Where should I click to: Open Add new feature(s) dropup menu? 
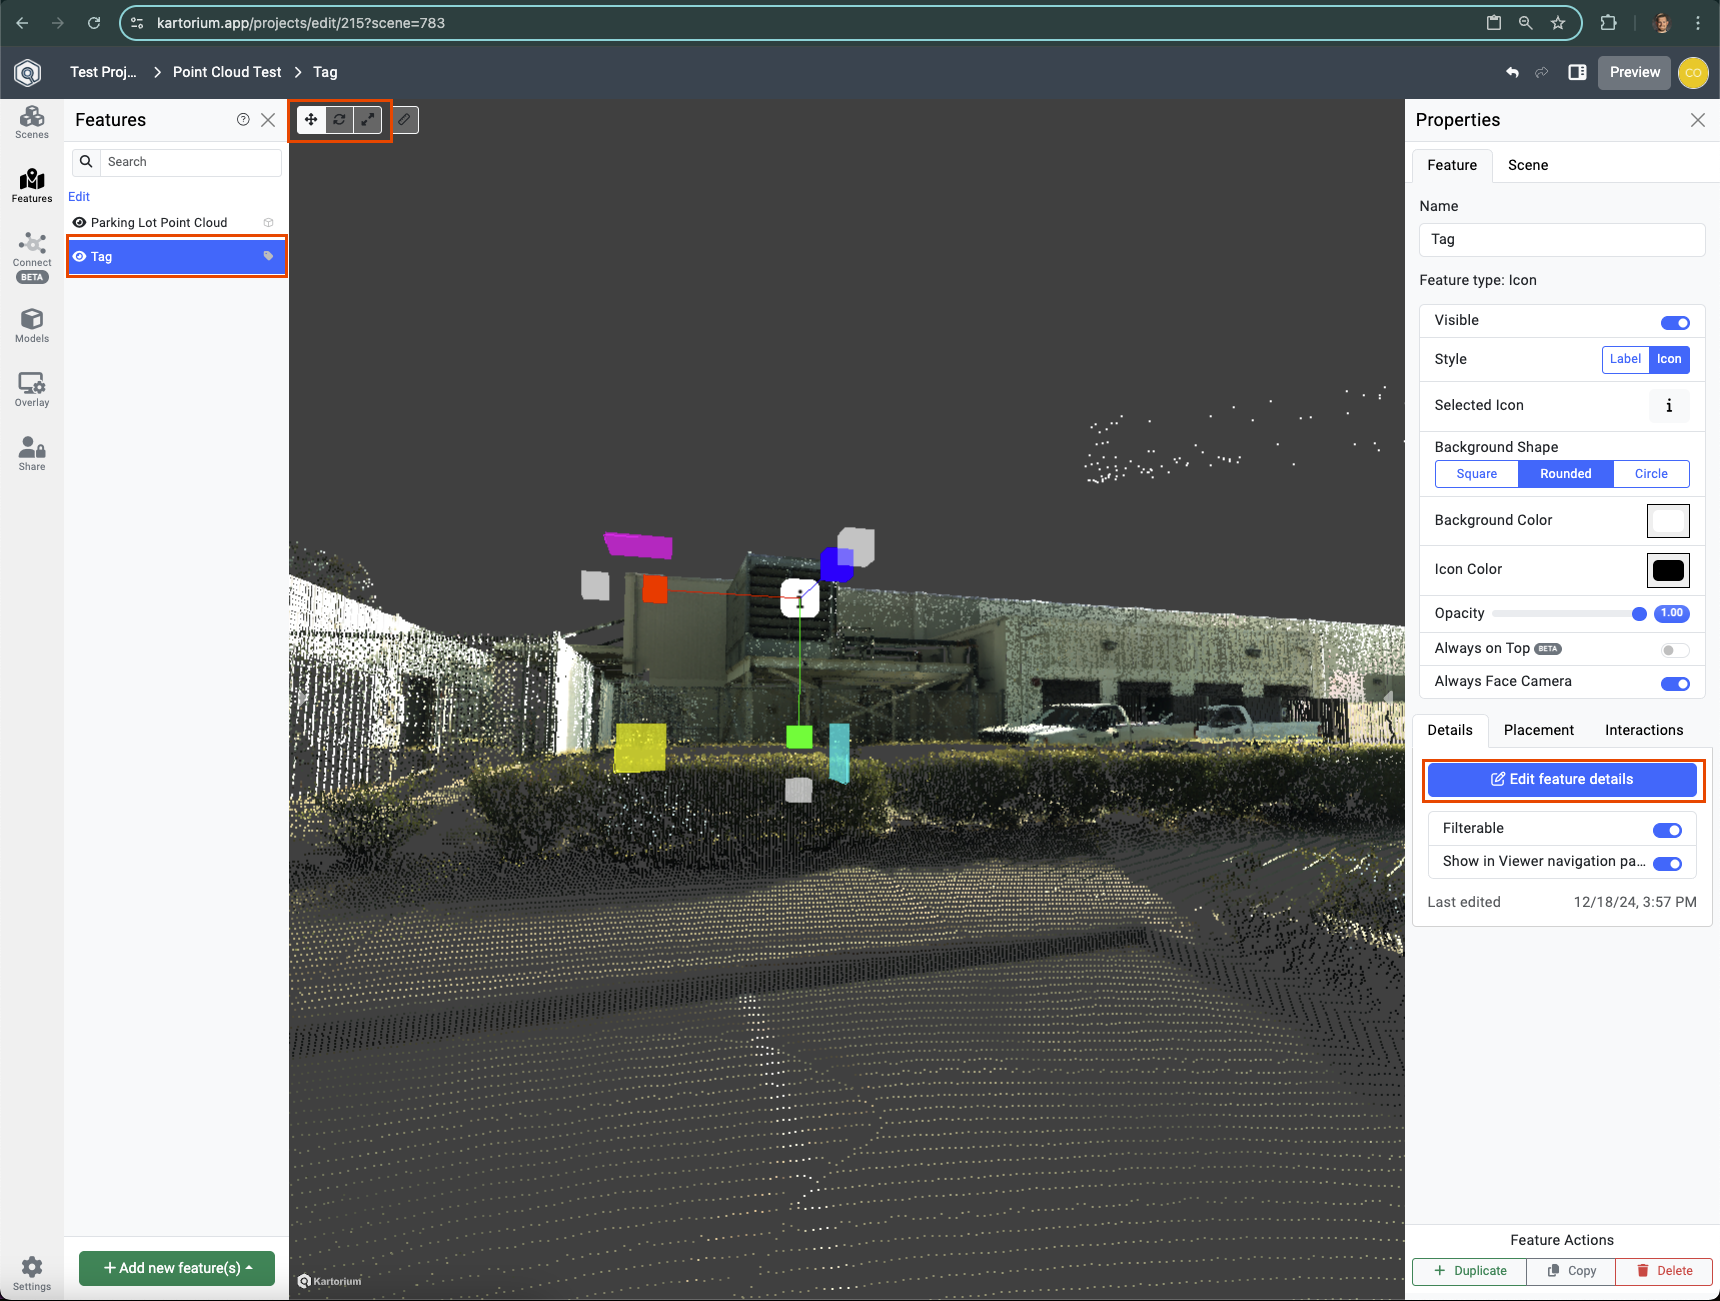coord(177,1268)
